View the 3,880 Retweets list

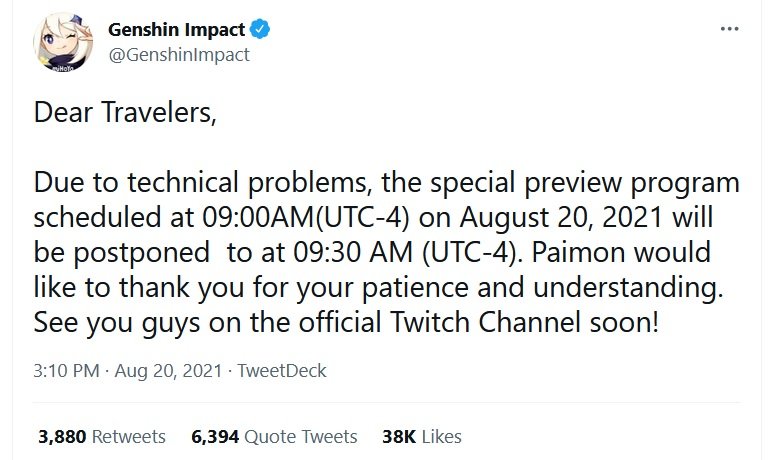click(x=102, y=436)
